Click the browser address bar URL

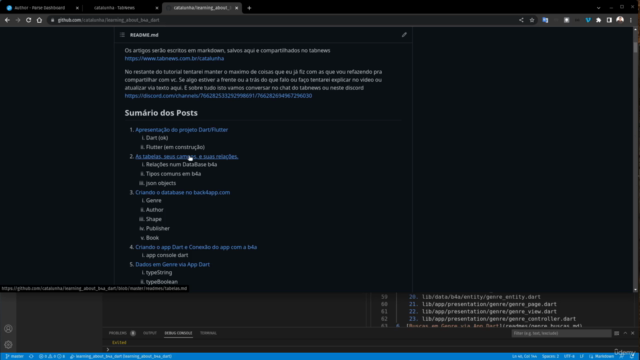[x=109, y=20]
